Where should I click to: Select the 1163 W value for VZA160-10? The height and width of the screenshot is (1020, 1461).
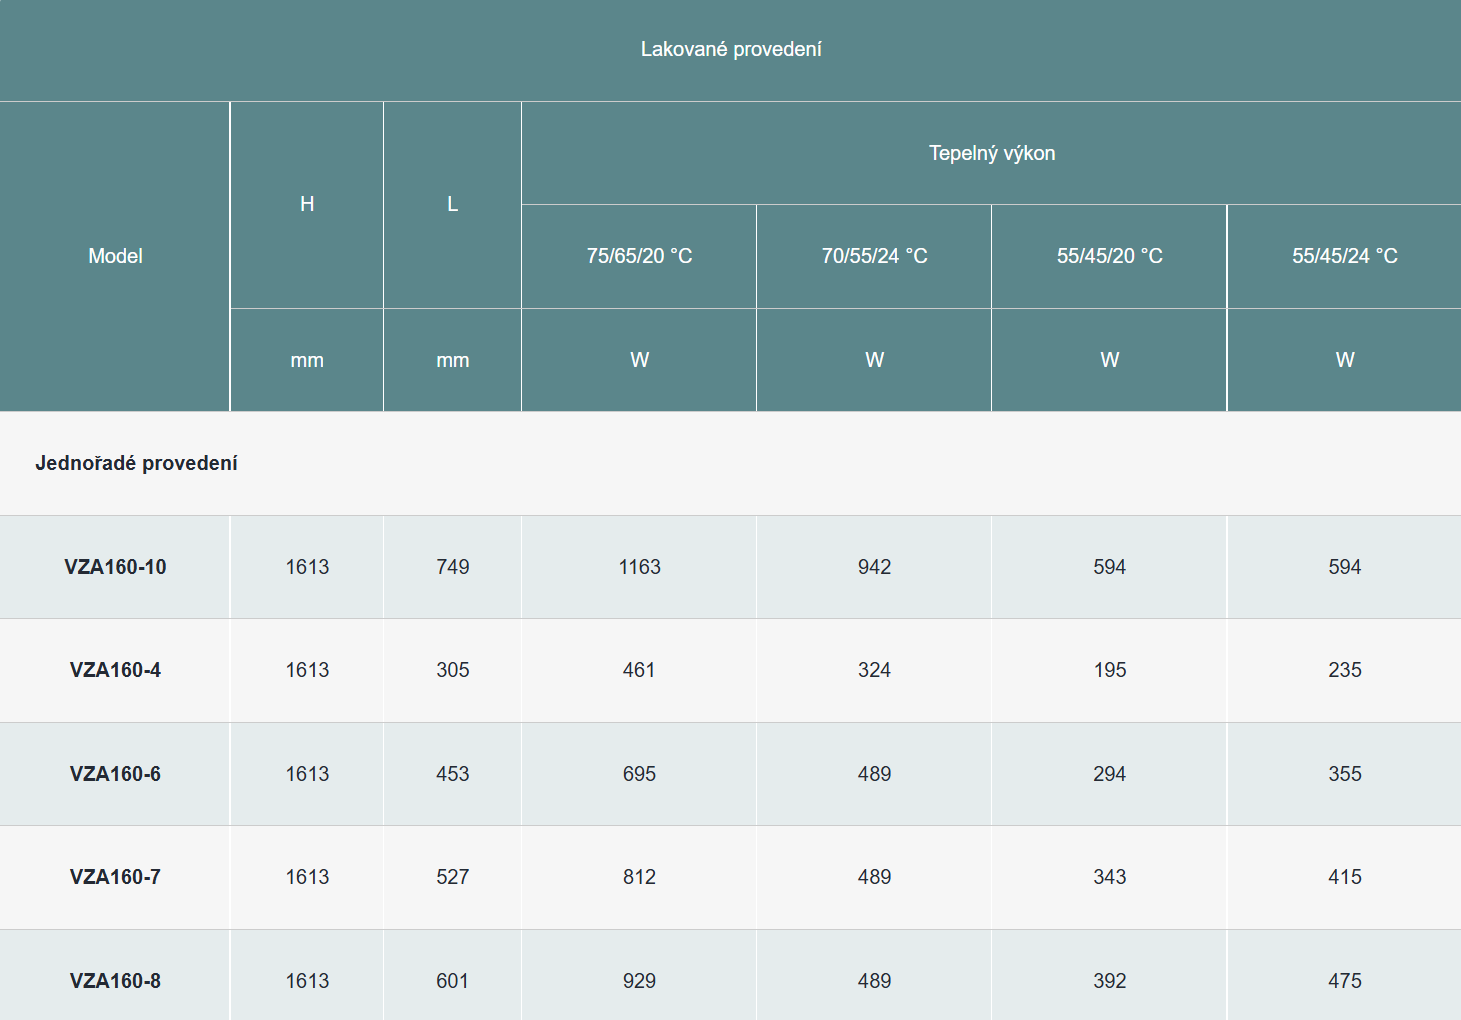pos(639,567)
